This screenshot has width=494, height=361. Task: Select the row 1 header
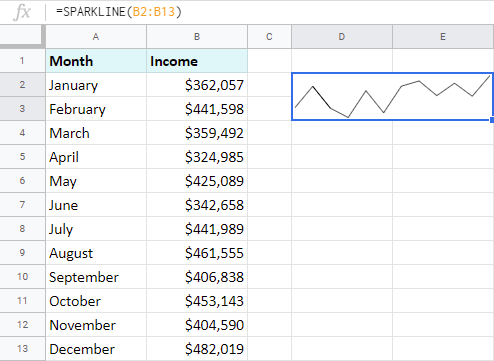pos(22,61)
